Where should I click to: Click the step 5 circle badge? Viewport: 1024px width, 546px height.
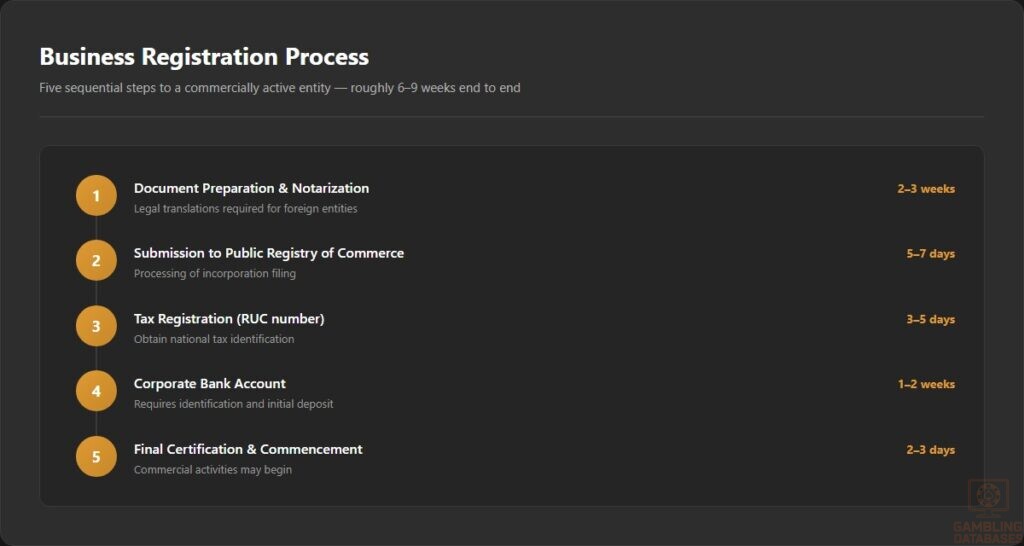point(96,457)
